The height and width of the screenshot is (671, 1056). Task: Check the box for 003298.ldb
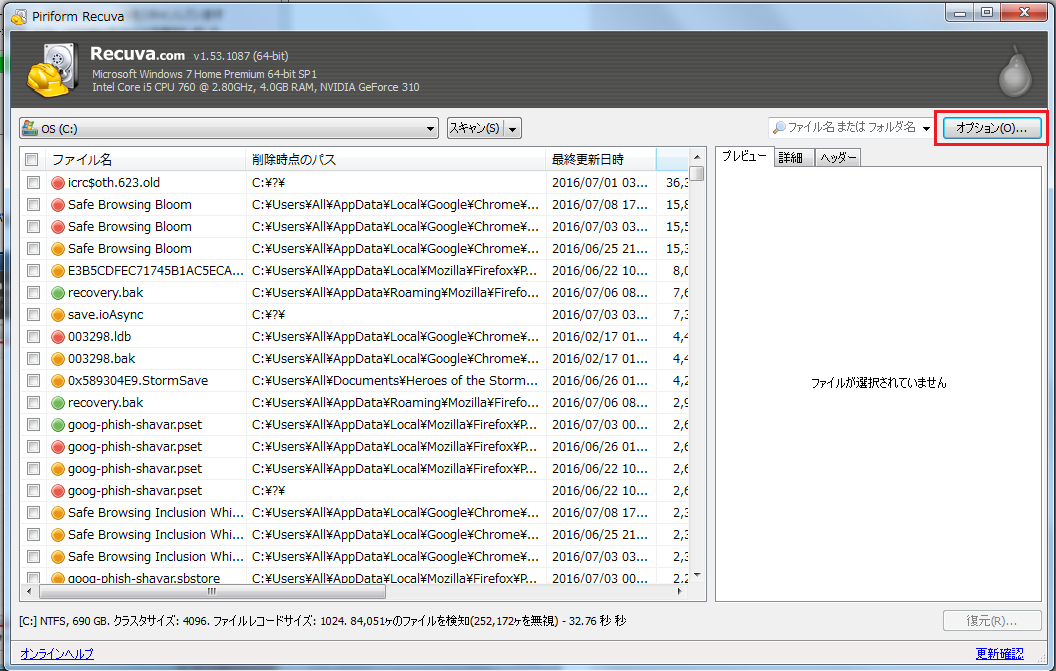(x=33, y=337)
